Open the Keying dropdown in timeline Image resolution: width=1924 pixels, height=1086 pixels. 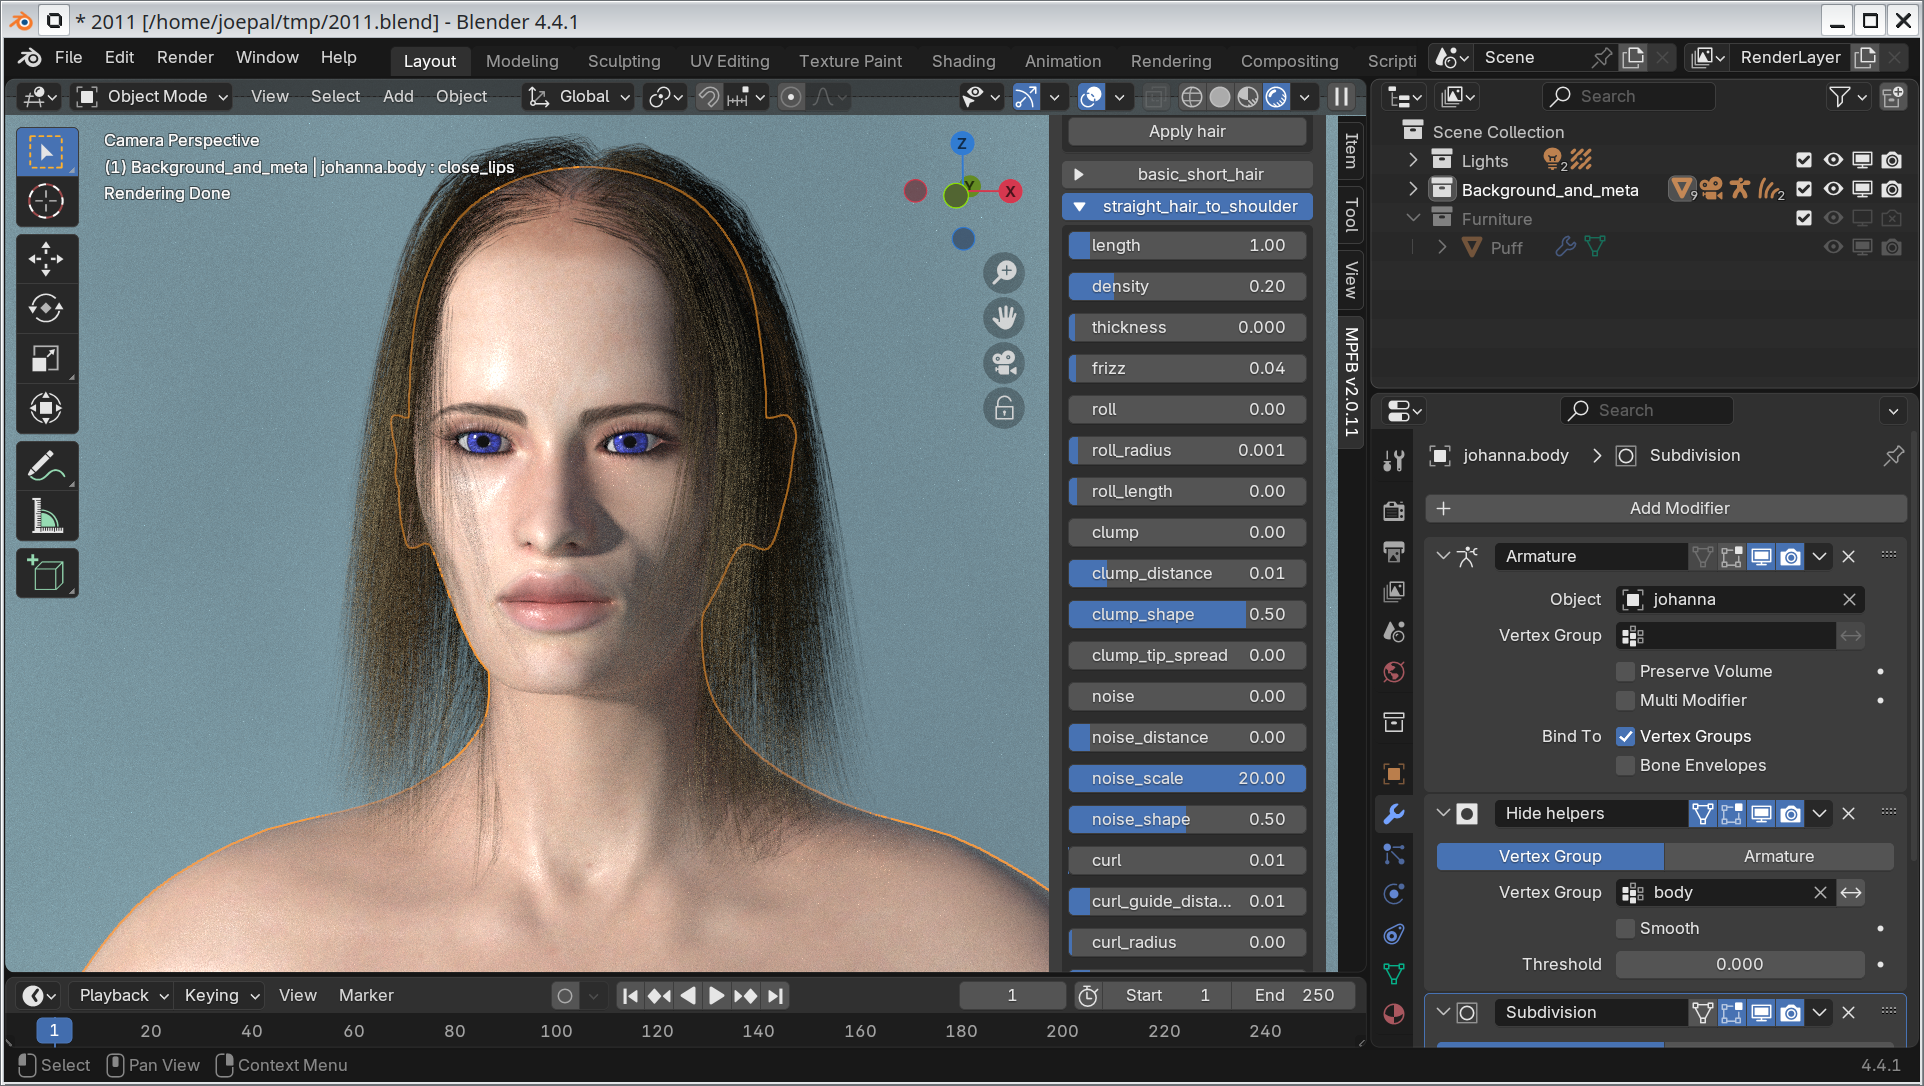[x=222, y=995]
